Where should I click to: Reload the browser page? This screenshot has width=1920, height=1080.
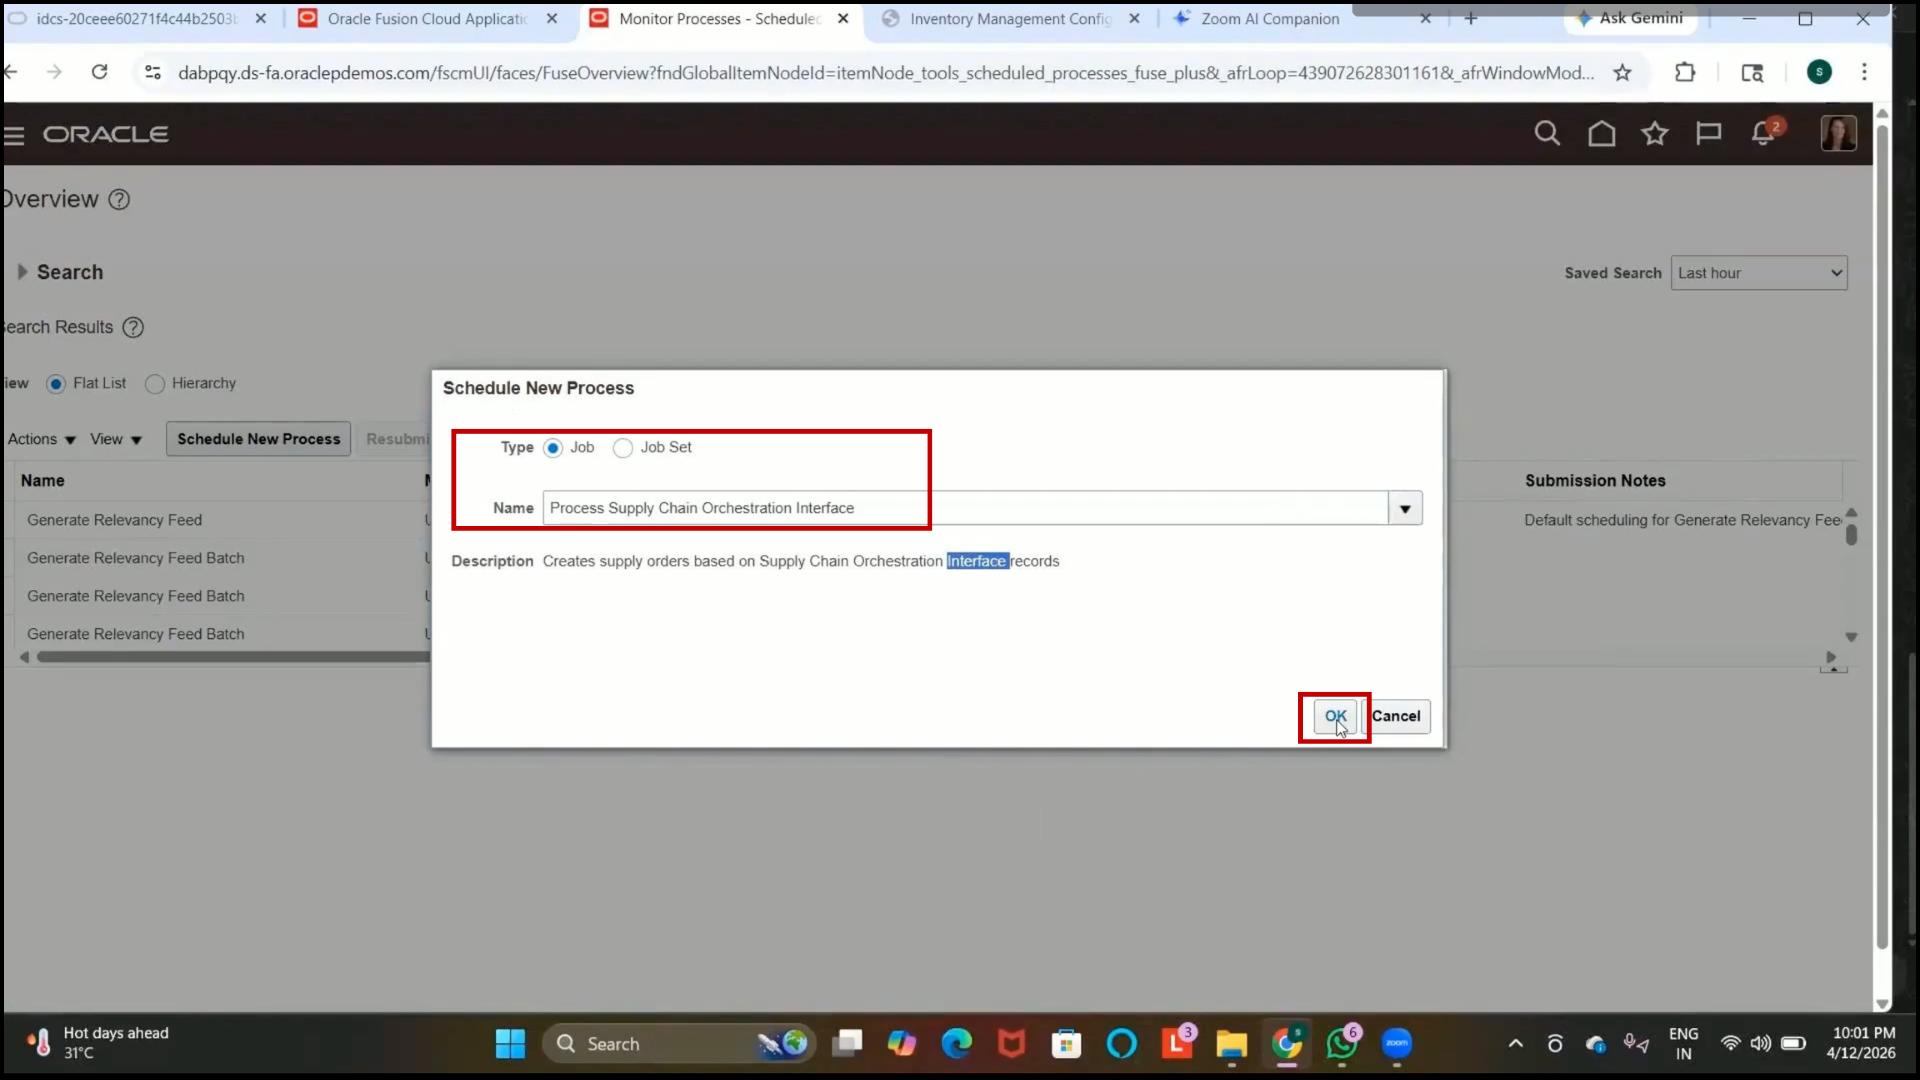tap(99, 72)
